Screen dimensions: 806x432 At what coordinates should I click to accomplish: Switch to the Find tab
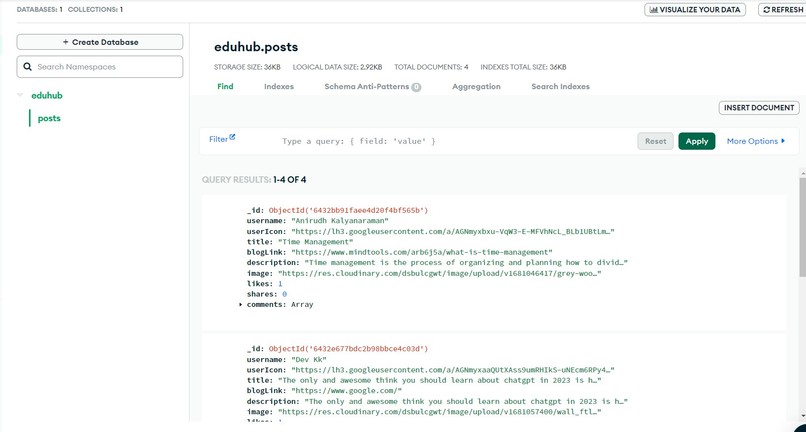[x=225, y=86]
